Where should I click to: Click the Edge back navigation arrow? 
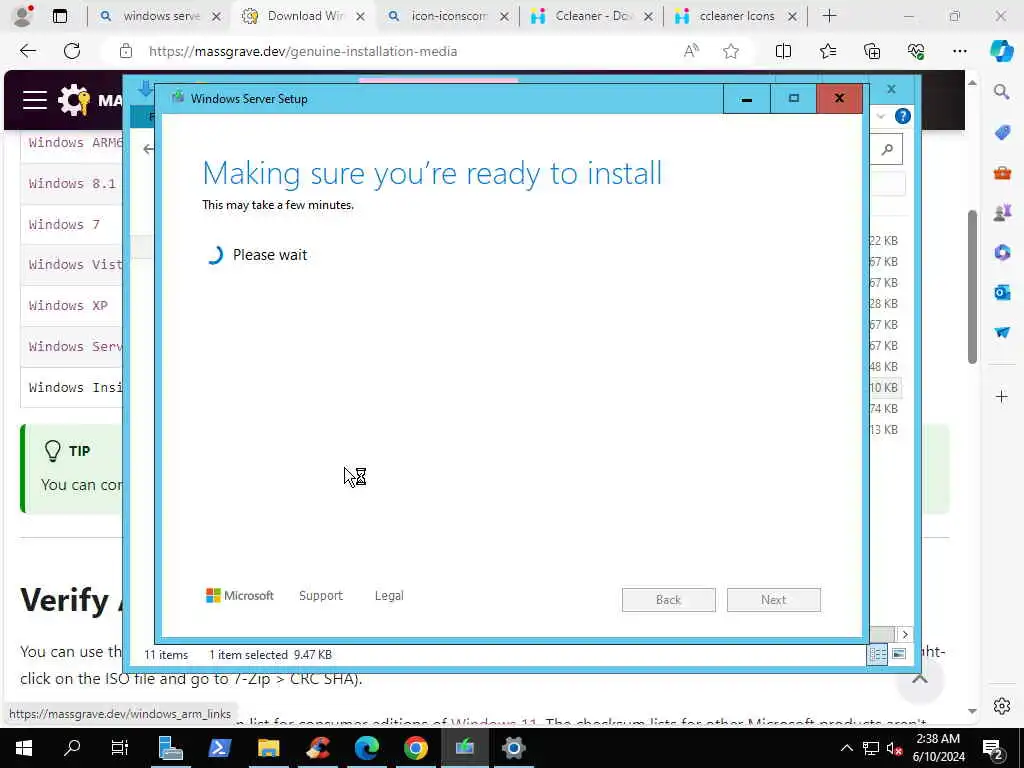pyautogui.click(x=27, y=51)
